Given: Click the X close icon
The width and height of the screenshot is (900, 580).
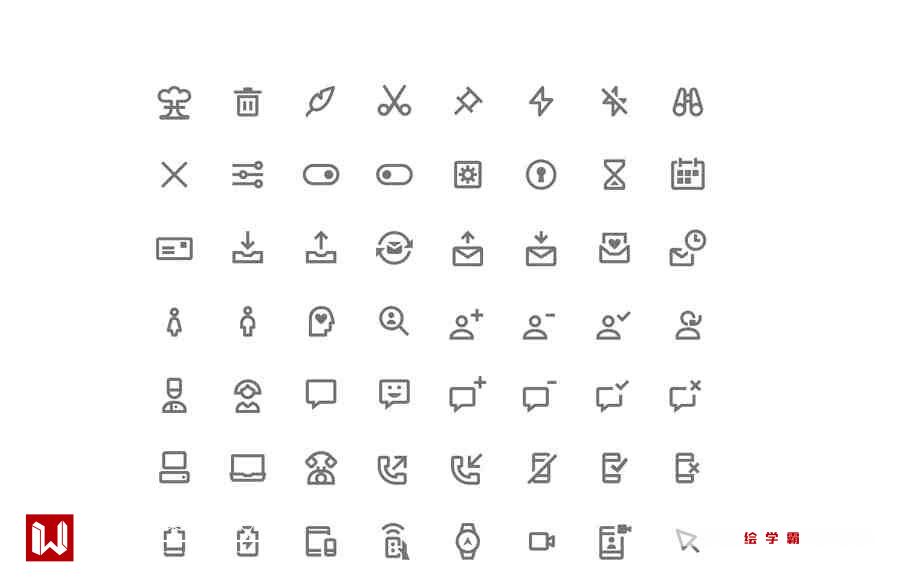Looking at the screenshot, I should pyautogui.click(x=174, y=175).
